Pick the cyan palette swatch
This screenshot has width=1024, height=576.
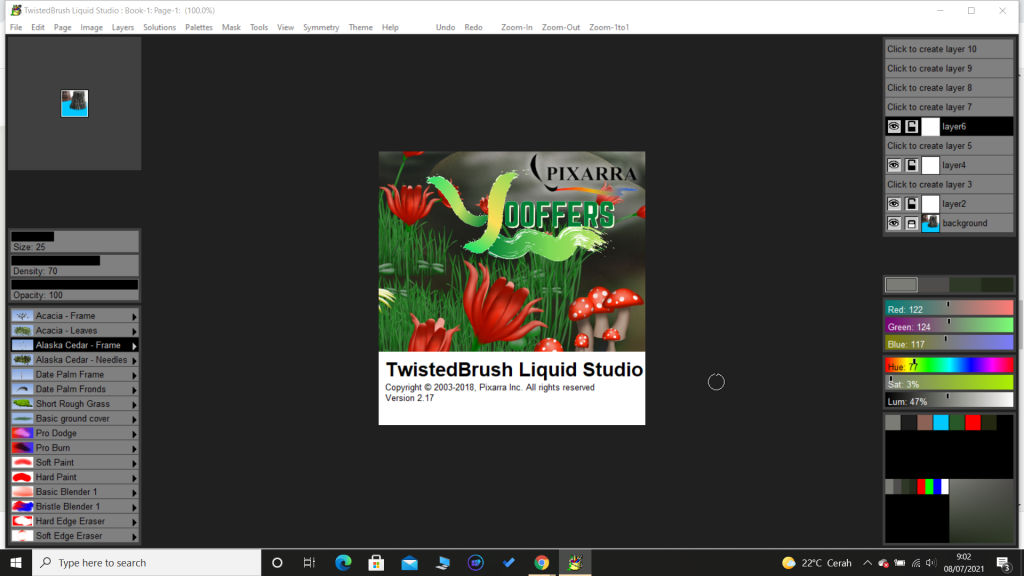(x=940, y=423)
